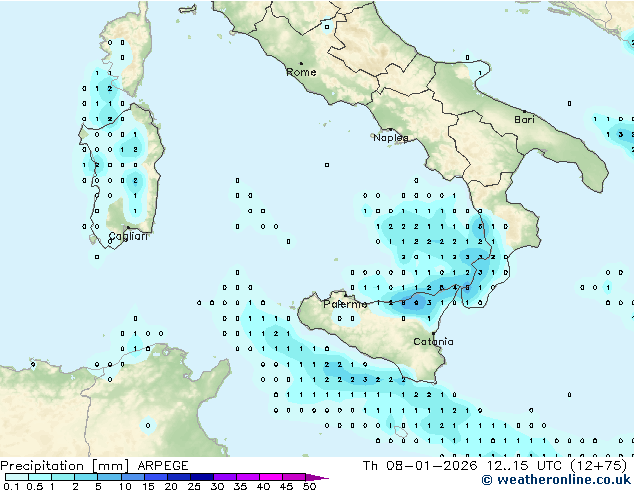
Task: Click the Naples city label
Action: 391,138
